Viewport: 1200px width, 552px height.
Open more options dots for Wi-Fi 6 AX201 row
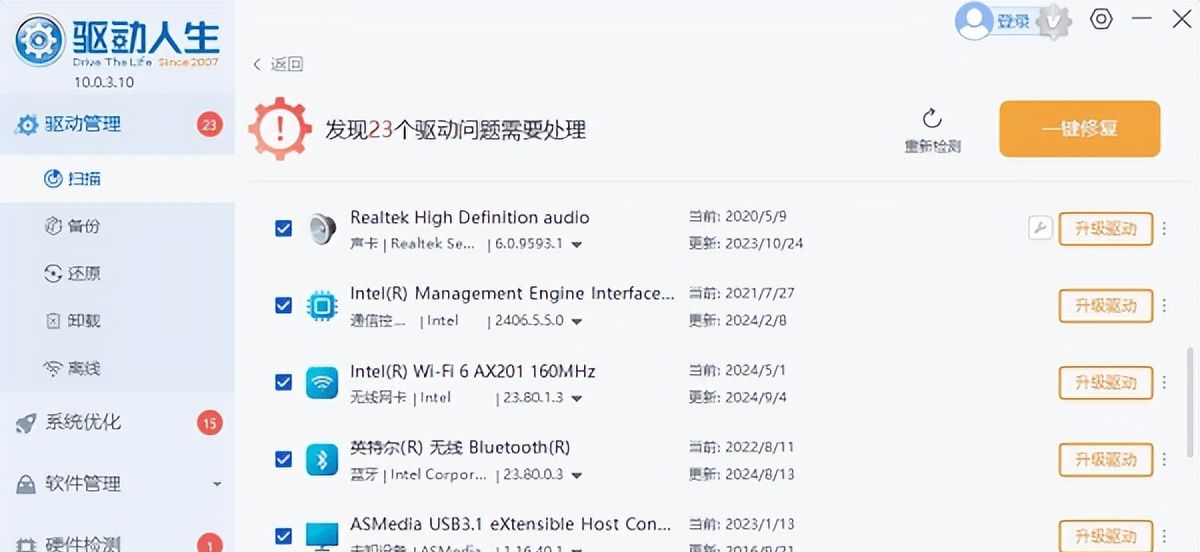pos(1164,382)
